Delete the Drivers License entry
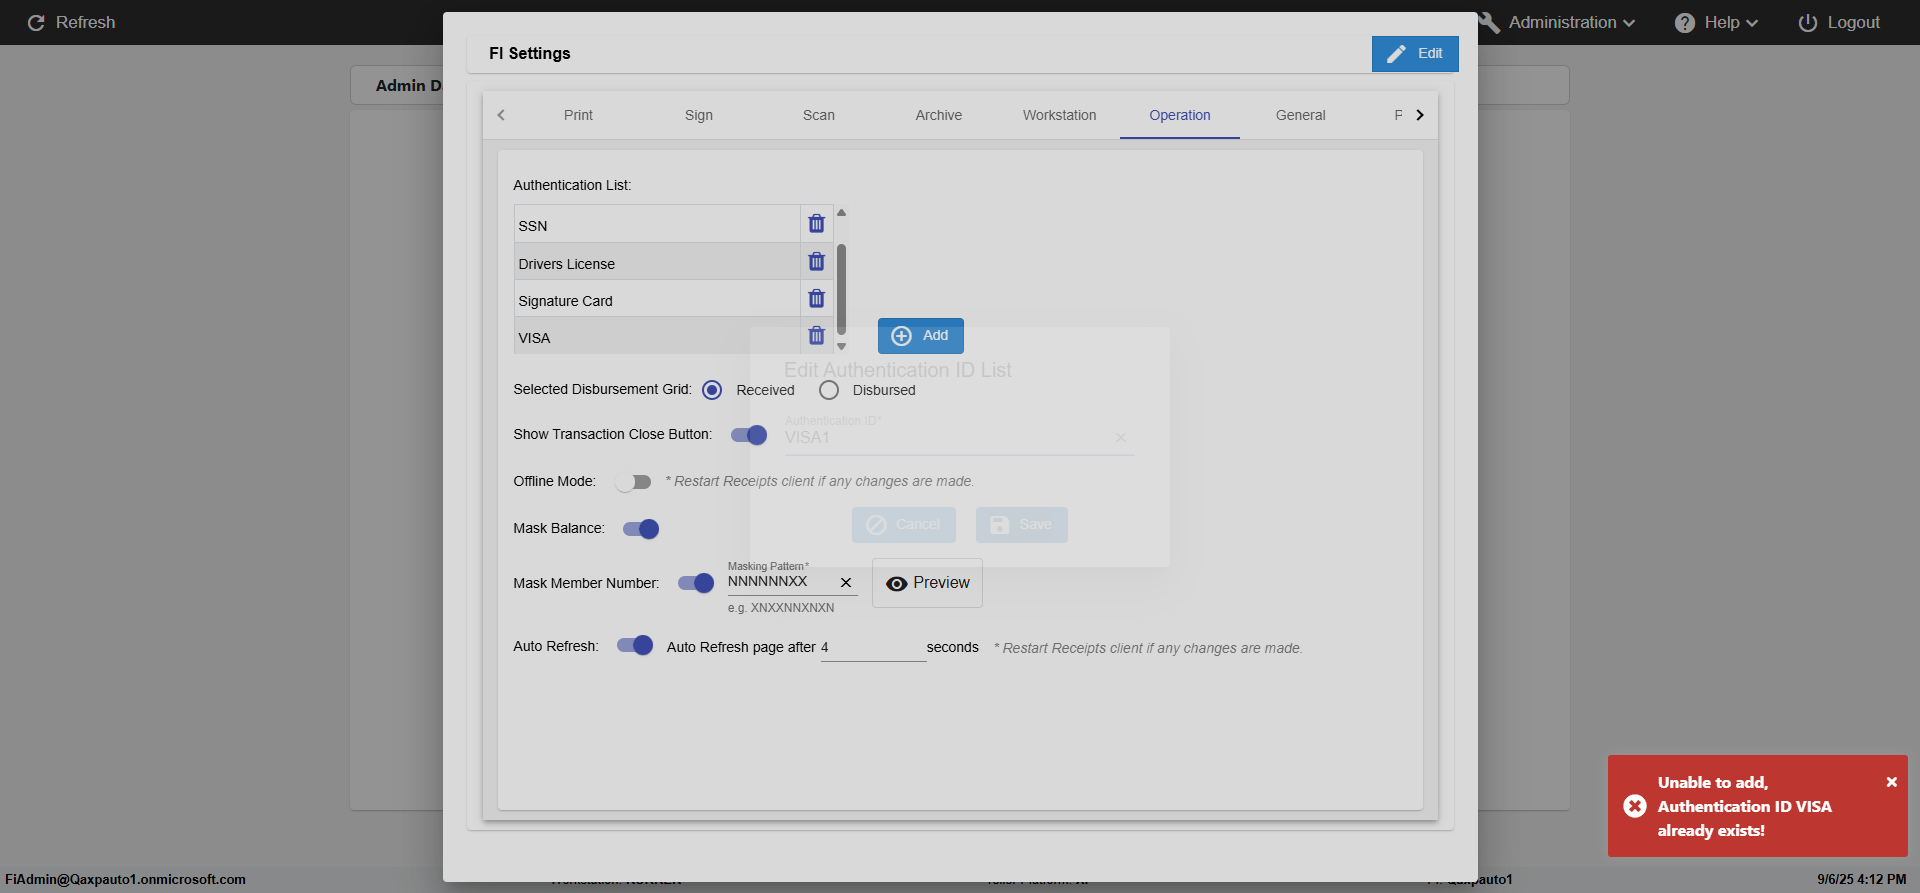Image resolution: width=1920 pixels, height=893 pixels. 816,262
